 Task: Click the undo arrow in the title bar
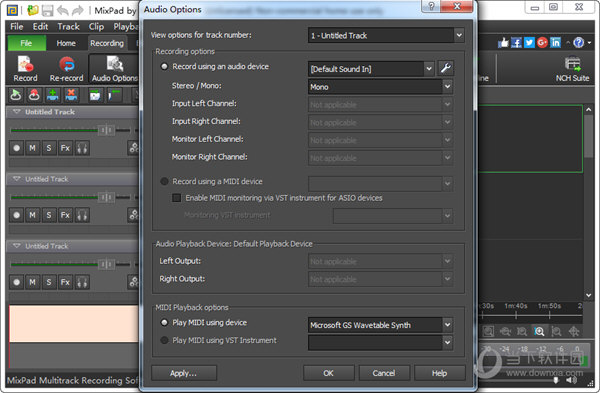click(63, 10)
